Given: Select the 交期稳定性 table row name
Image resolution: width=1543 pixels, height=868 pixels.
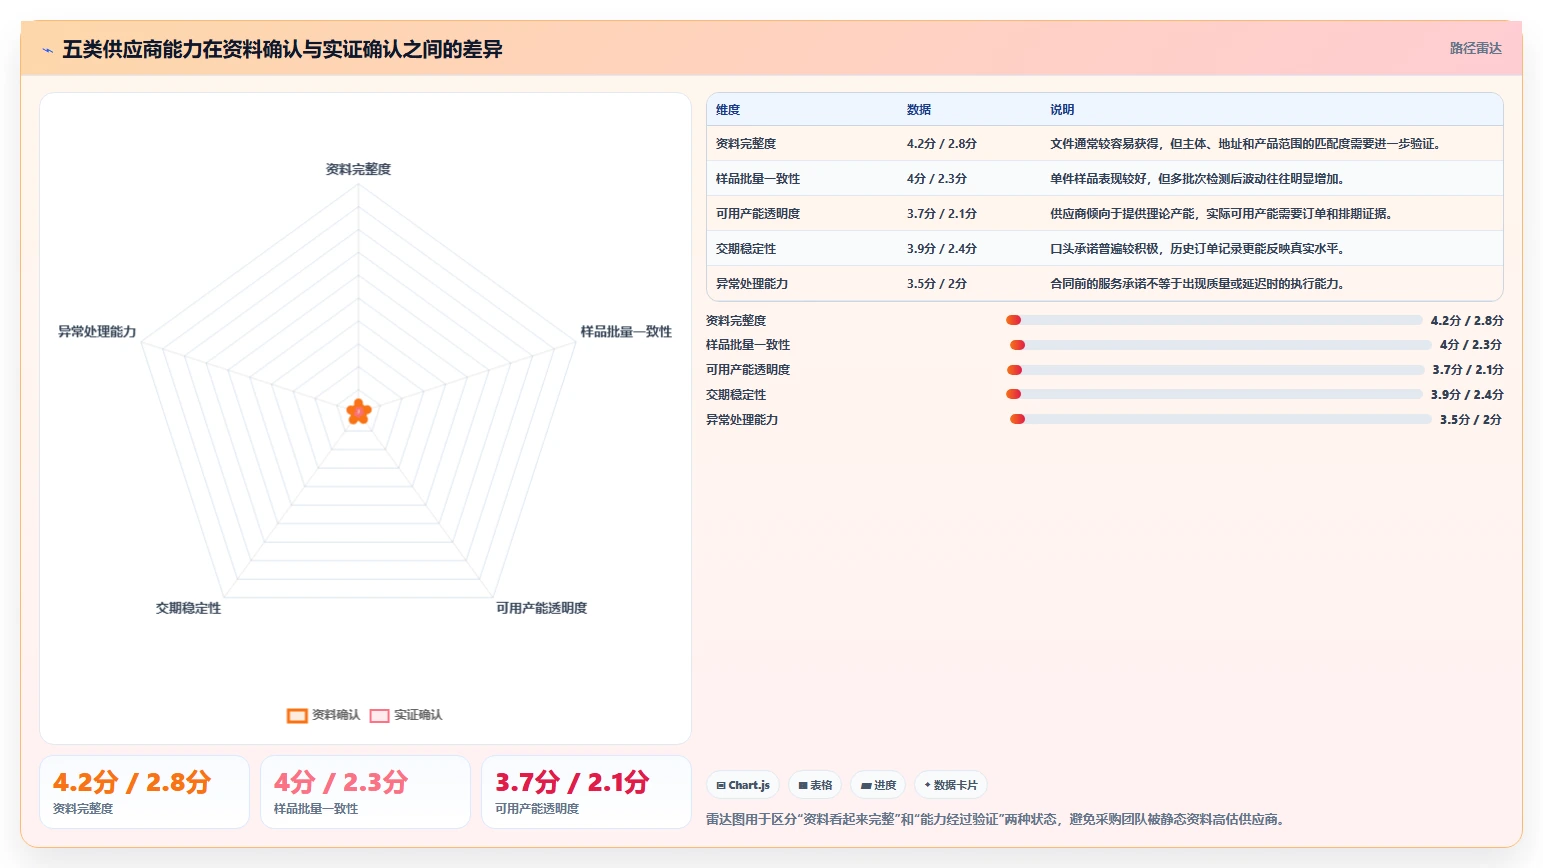Looking at the screenshot, I should pos(746,249).
